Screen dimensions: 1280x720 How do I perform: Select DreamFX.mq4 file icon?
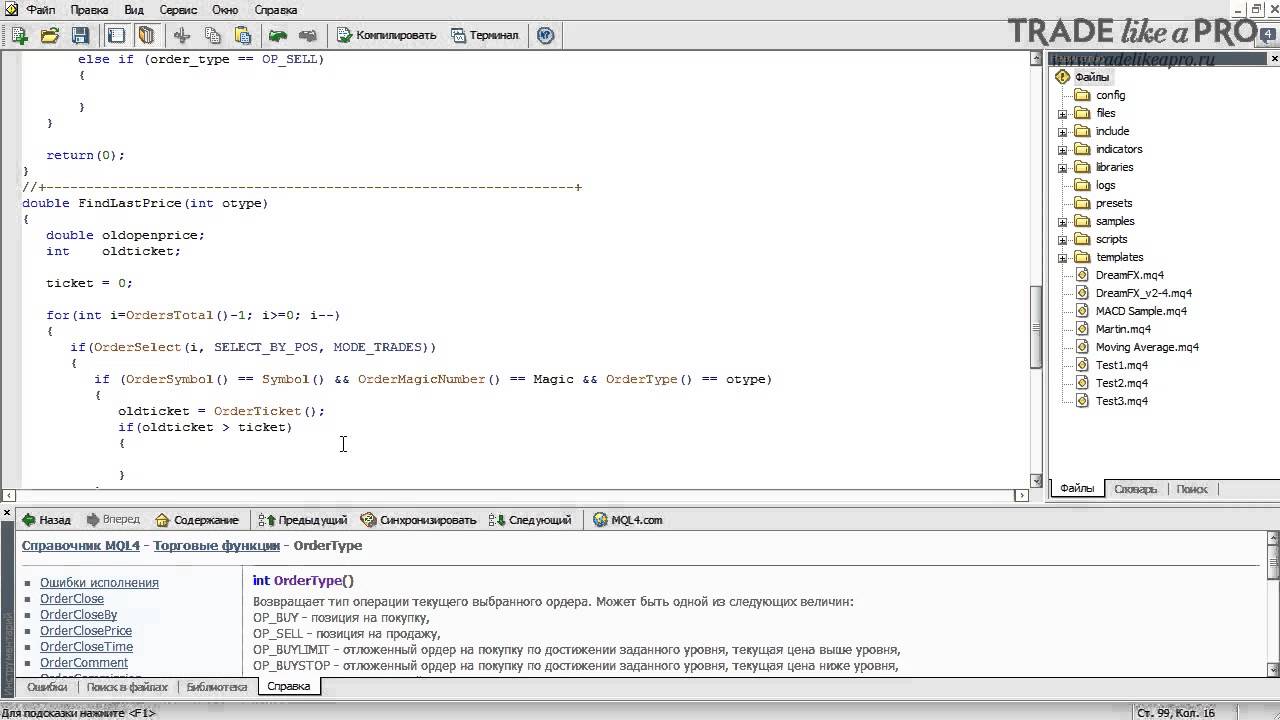[x=1082, y=275]
